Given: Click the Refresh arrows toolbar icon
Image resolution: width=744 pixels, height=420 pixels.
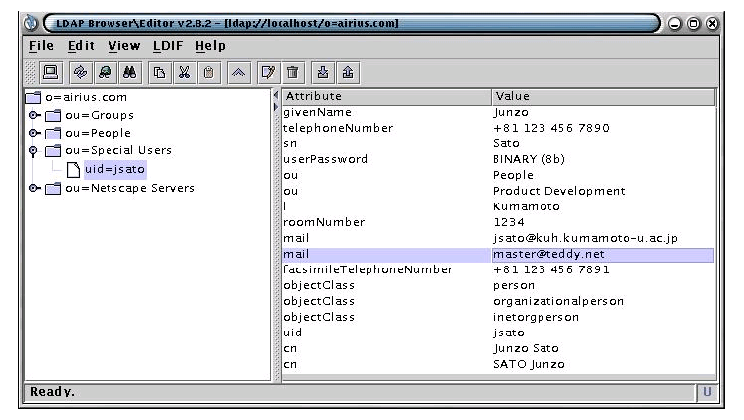Looking at the screenshot, I should (x=80, y=73).
